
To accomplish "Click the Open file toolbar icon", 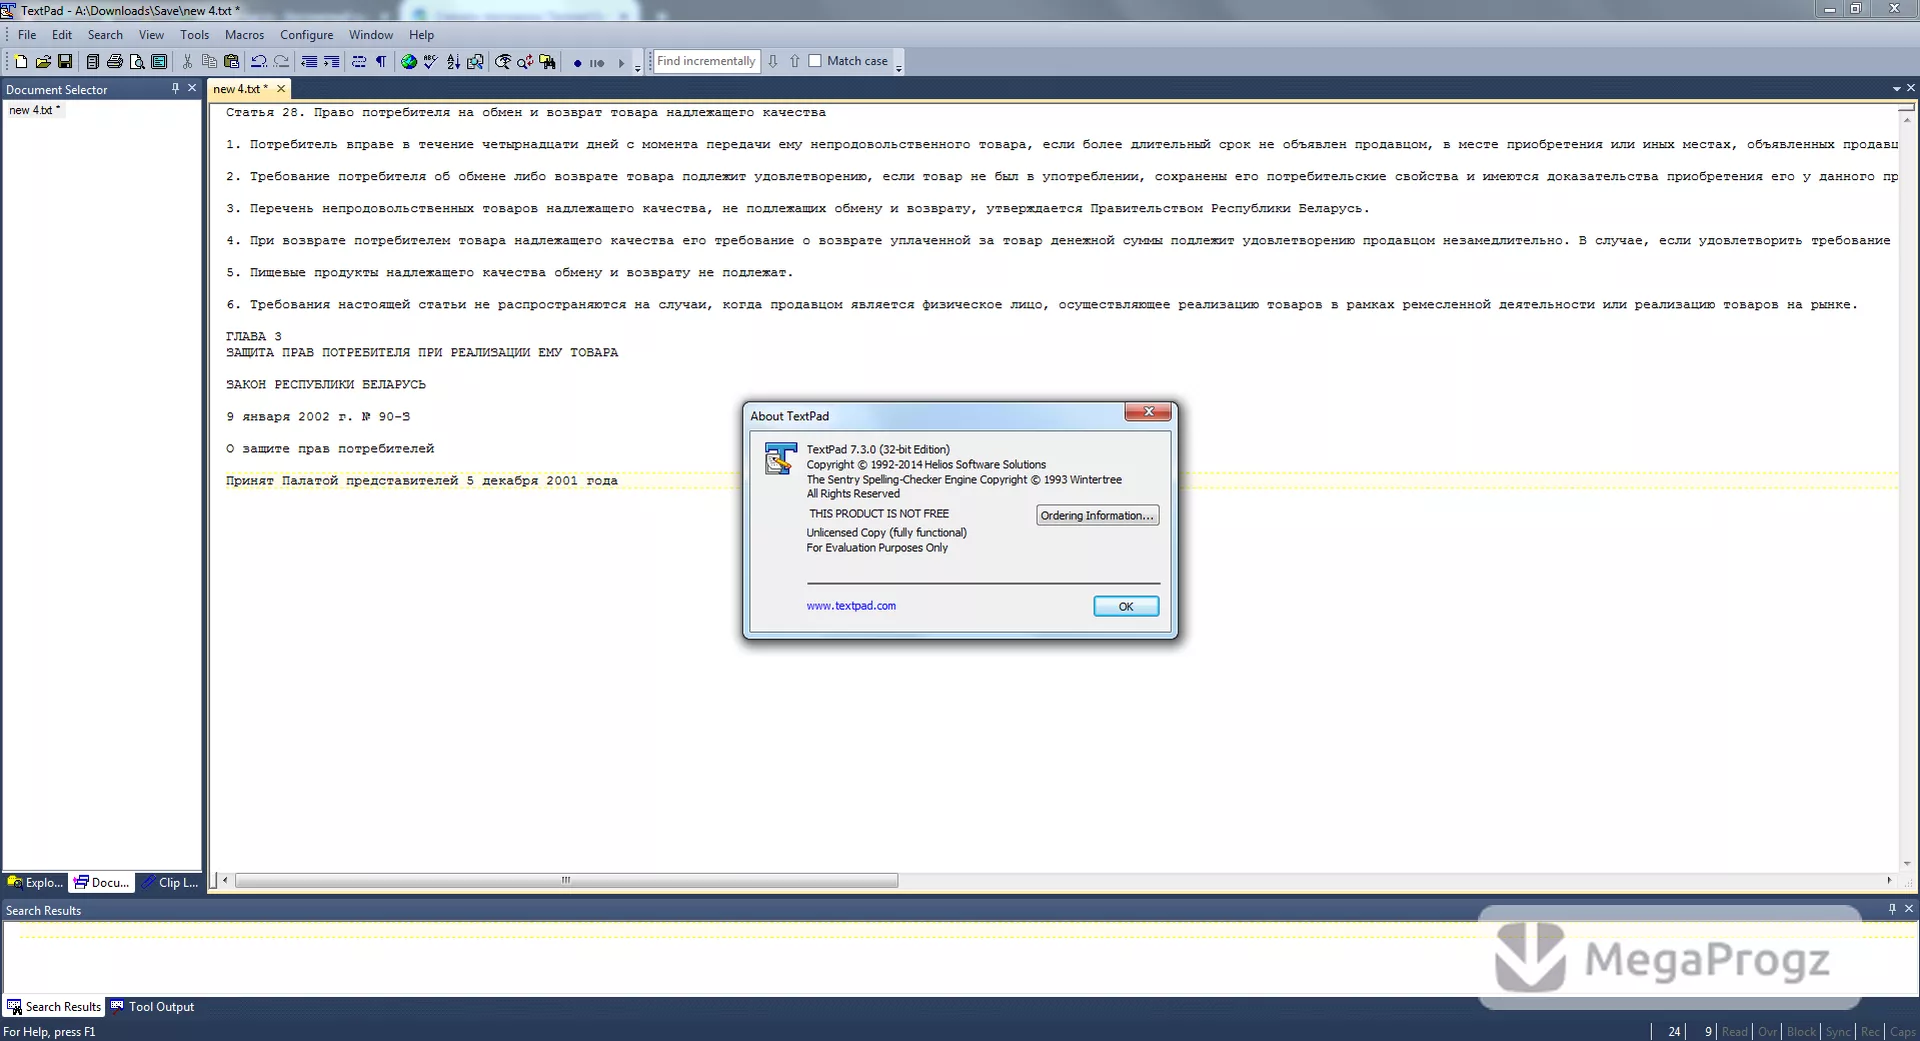I will [43, 62].
